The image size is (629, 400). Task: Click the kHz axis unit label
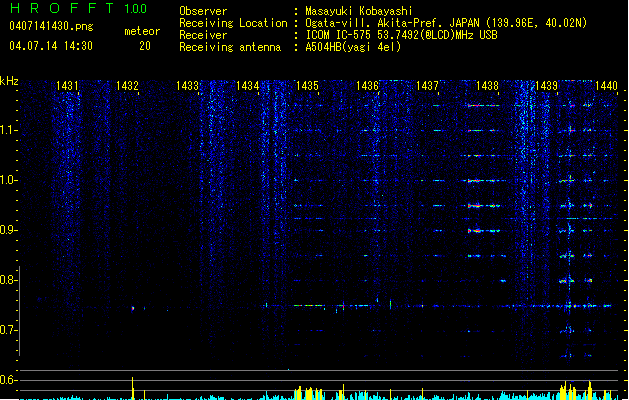tap(9, 81)
